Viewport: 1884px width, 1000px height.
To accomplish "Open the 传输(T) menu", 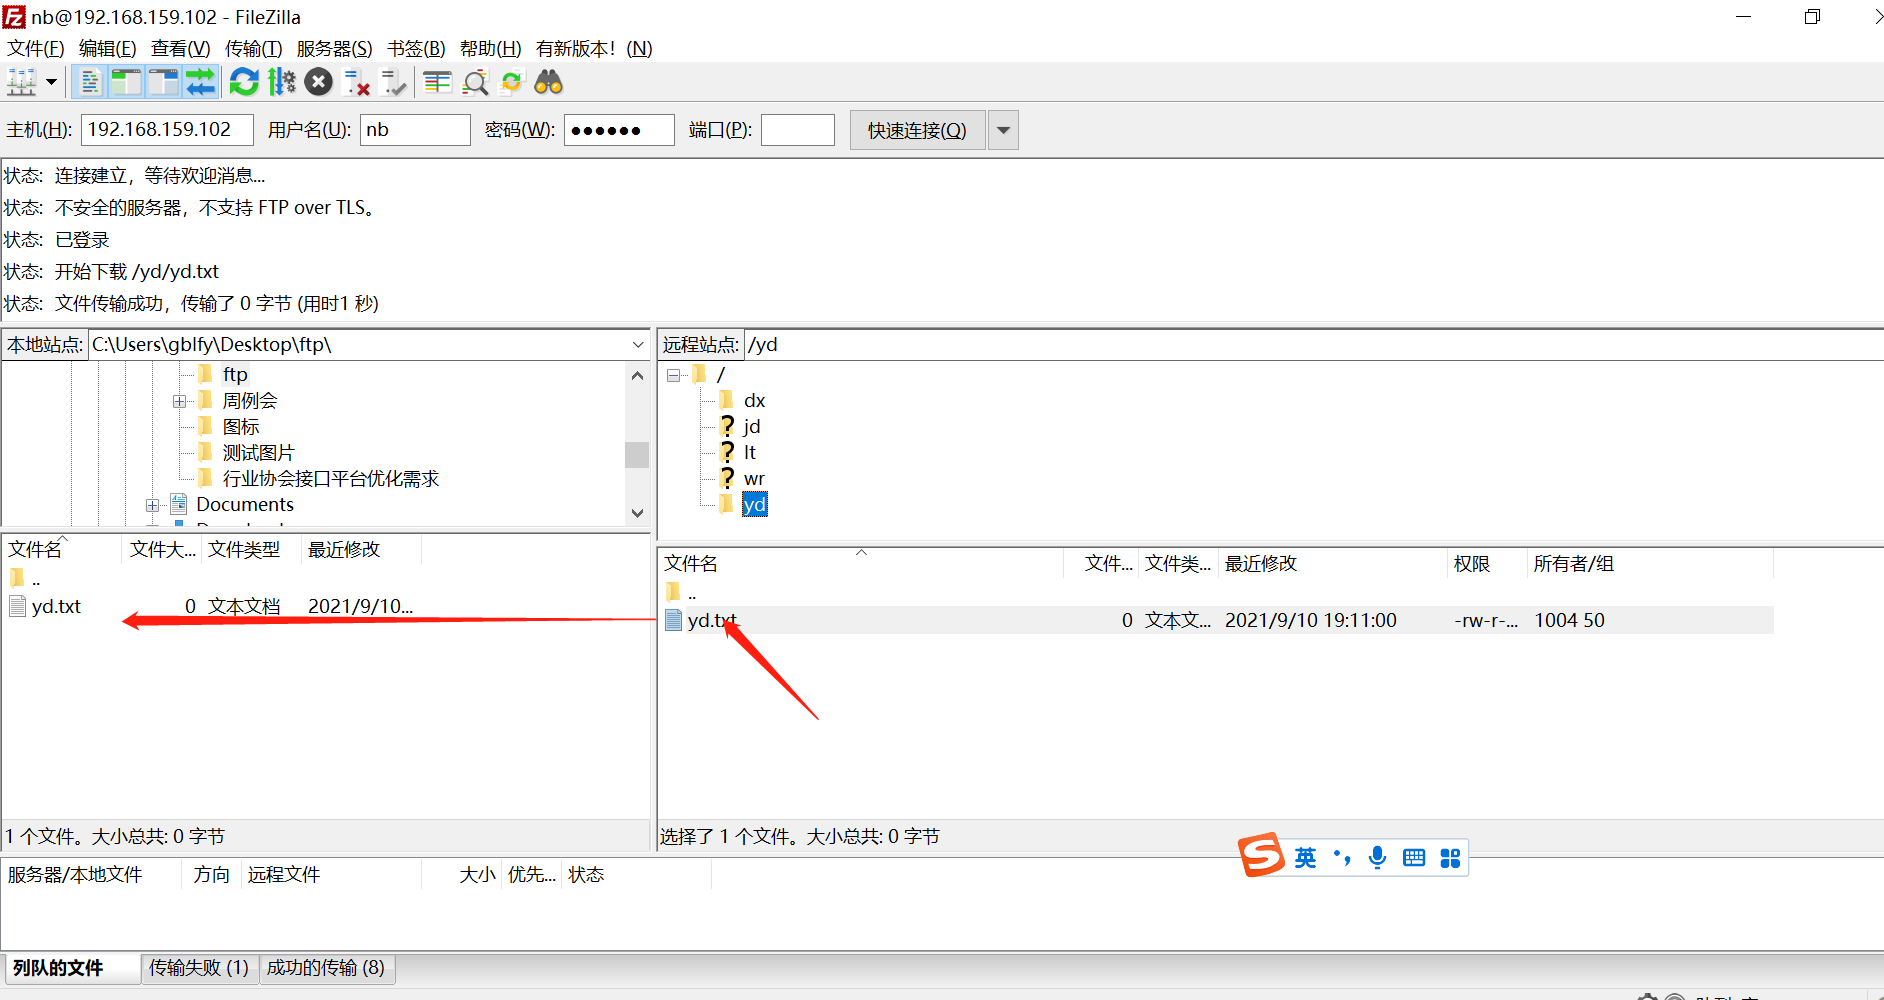I will [253, 49].
